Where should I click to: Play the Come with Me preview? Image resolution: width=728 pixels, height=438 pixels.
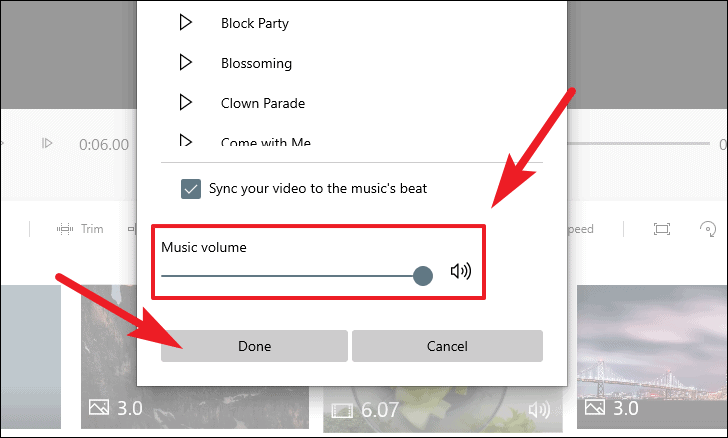tap(186, 140)
